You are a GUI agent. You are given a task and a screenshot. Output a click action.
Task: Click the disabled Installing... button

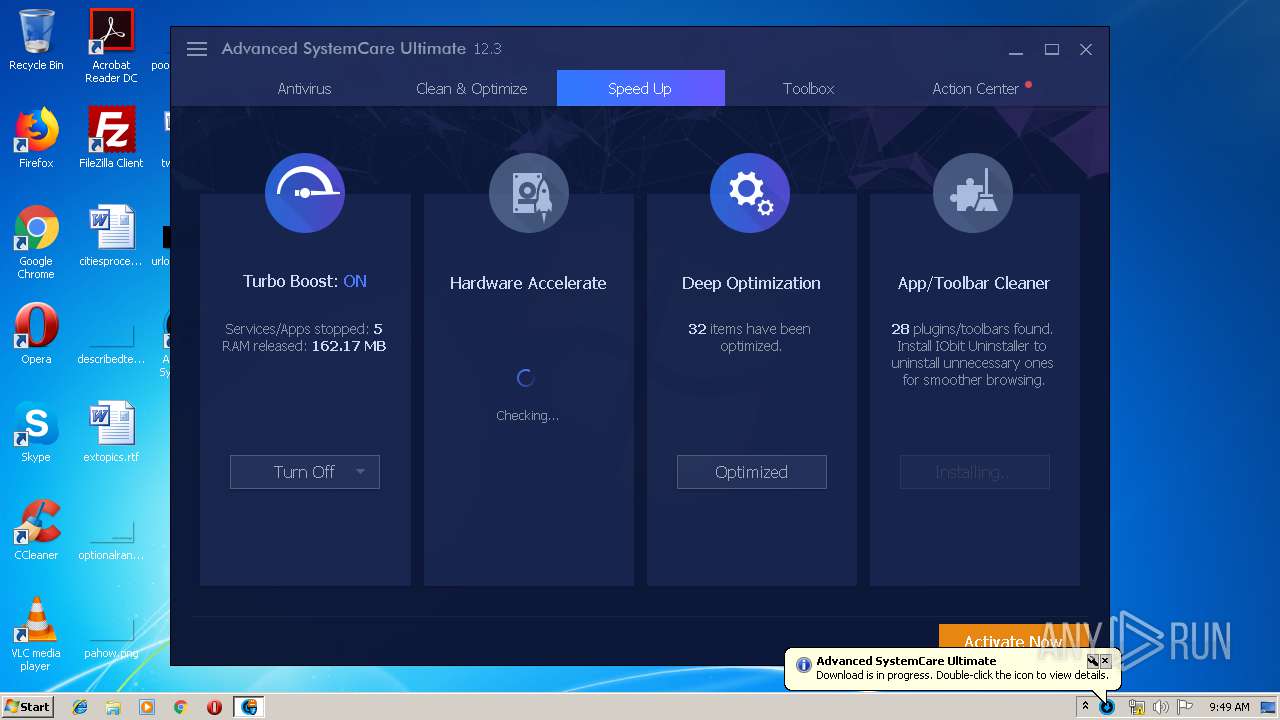[975, 472]
